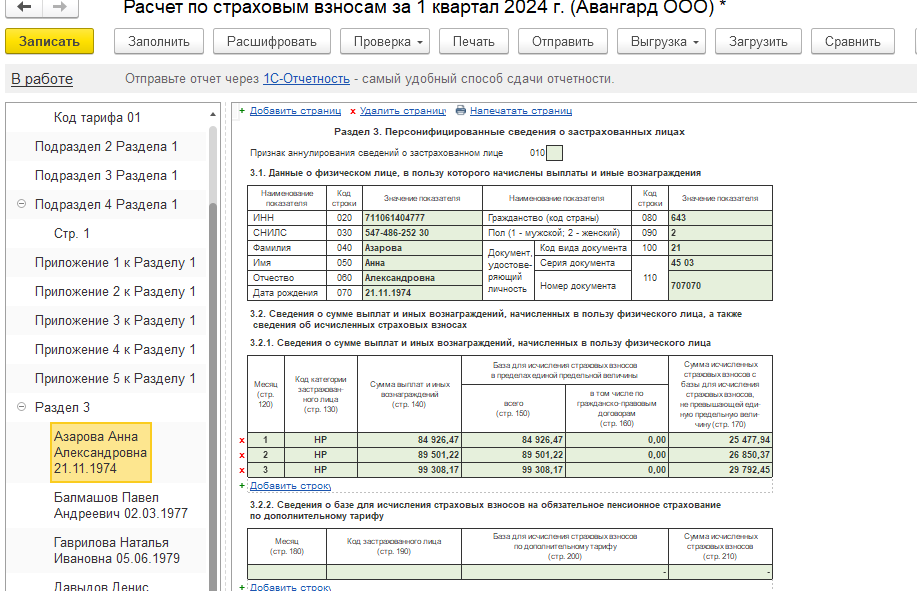Select Давыдов Денис entry

click(x=101, y=586)
